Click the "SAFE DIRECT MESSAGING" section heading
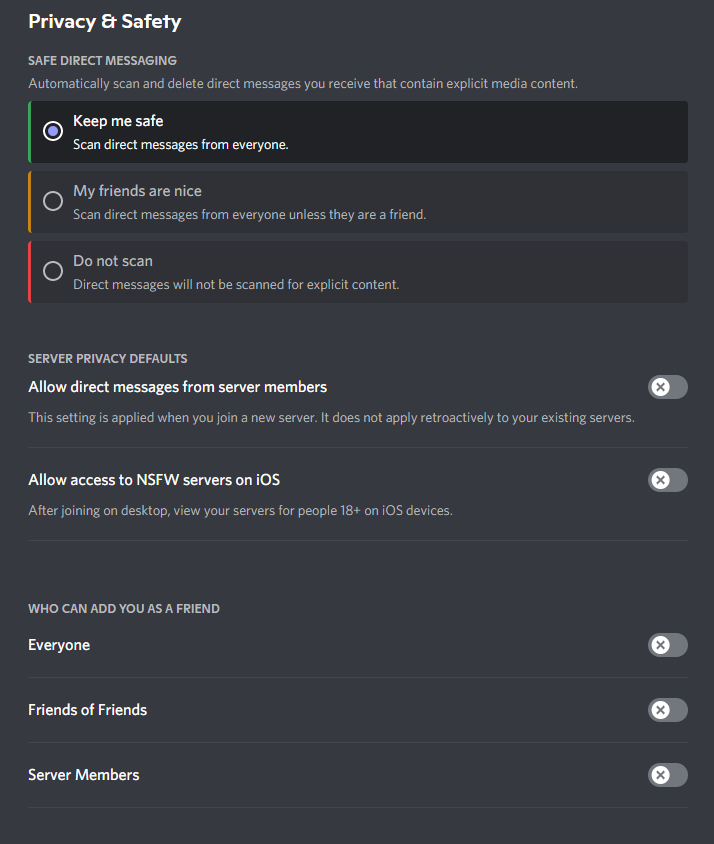 point(102,60)
